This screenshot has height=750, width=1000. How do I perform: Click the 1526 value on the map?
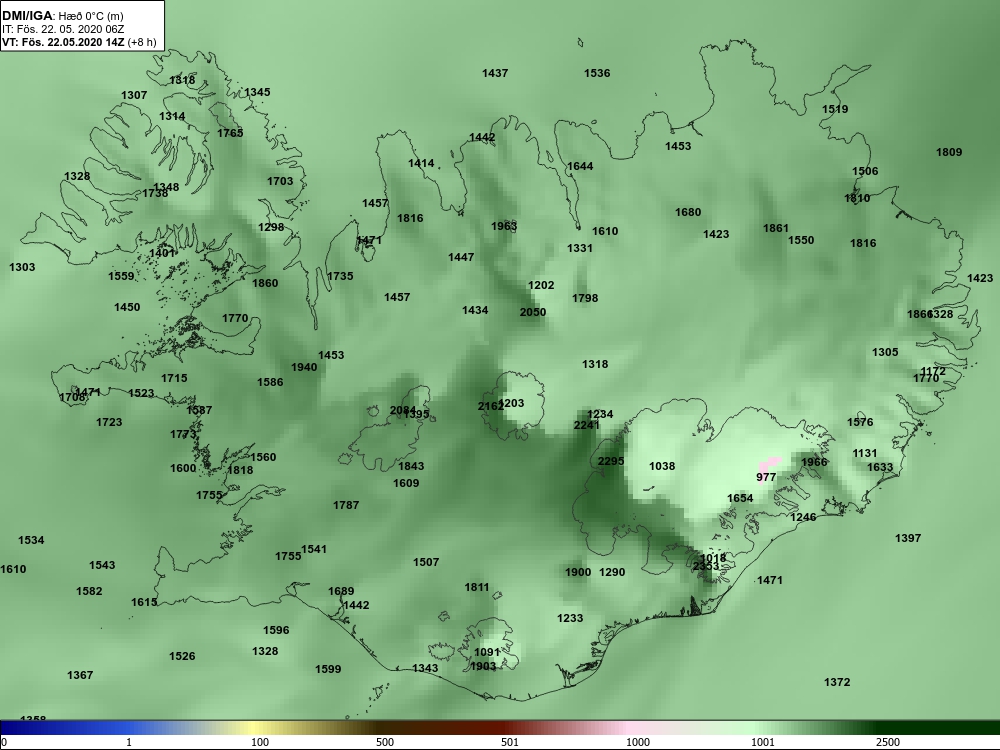pyautogui.click(x=182, y=657)
